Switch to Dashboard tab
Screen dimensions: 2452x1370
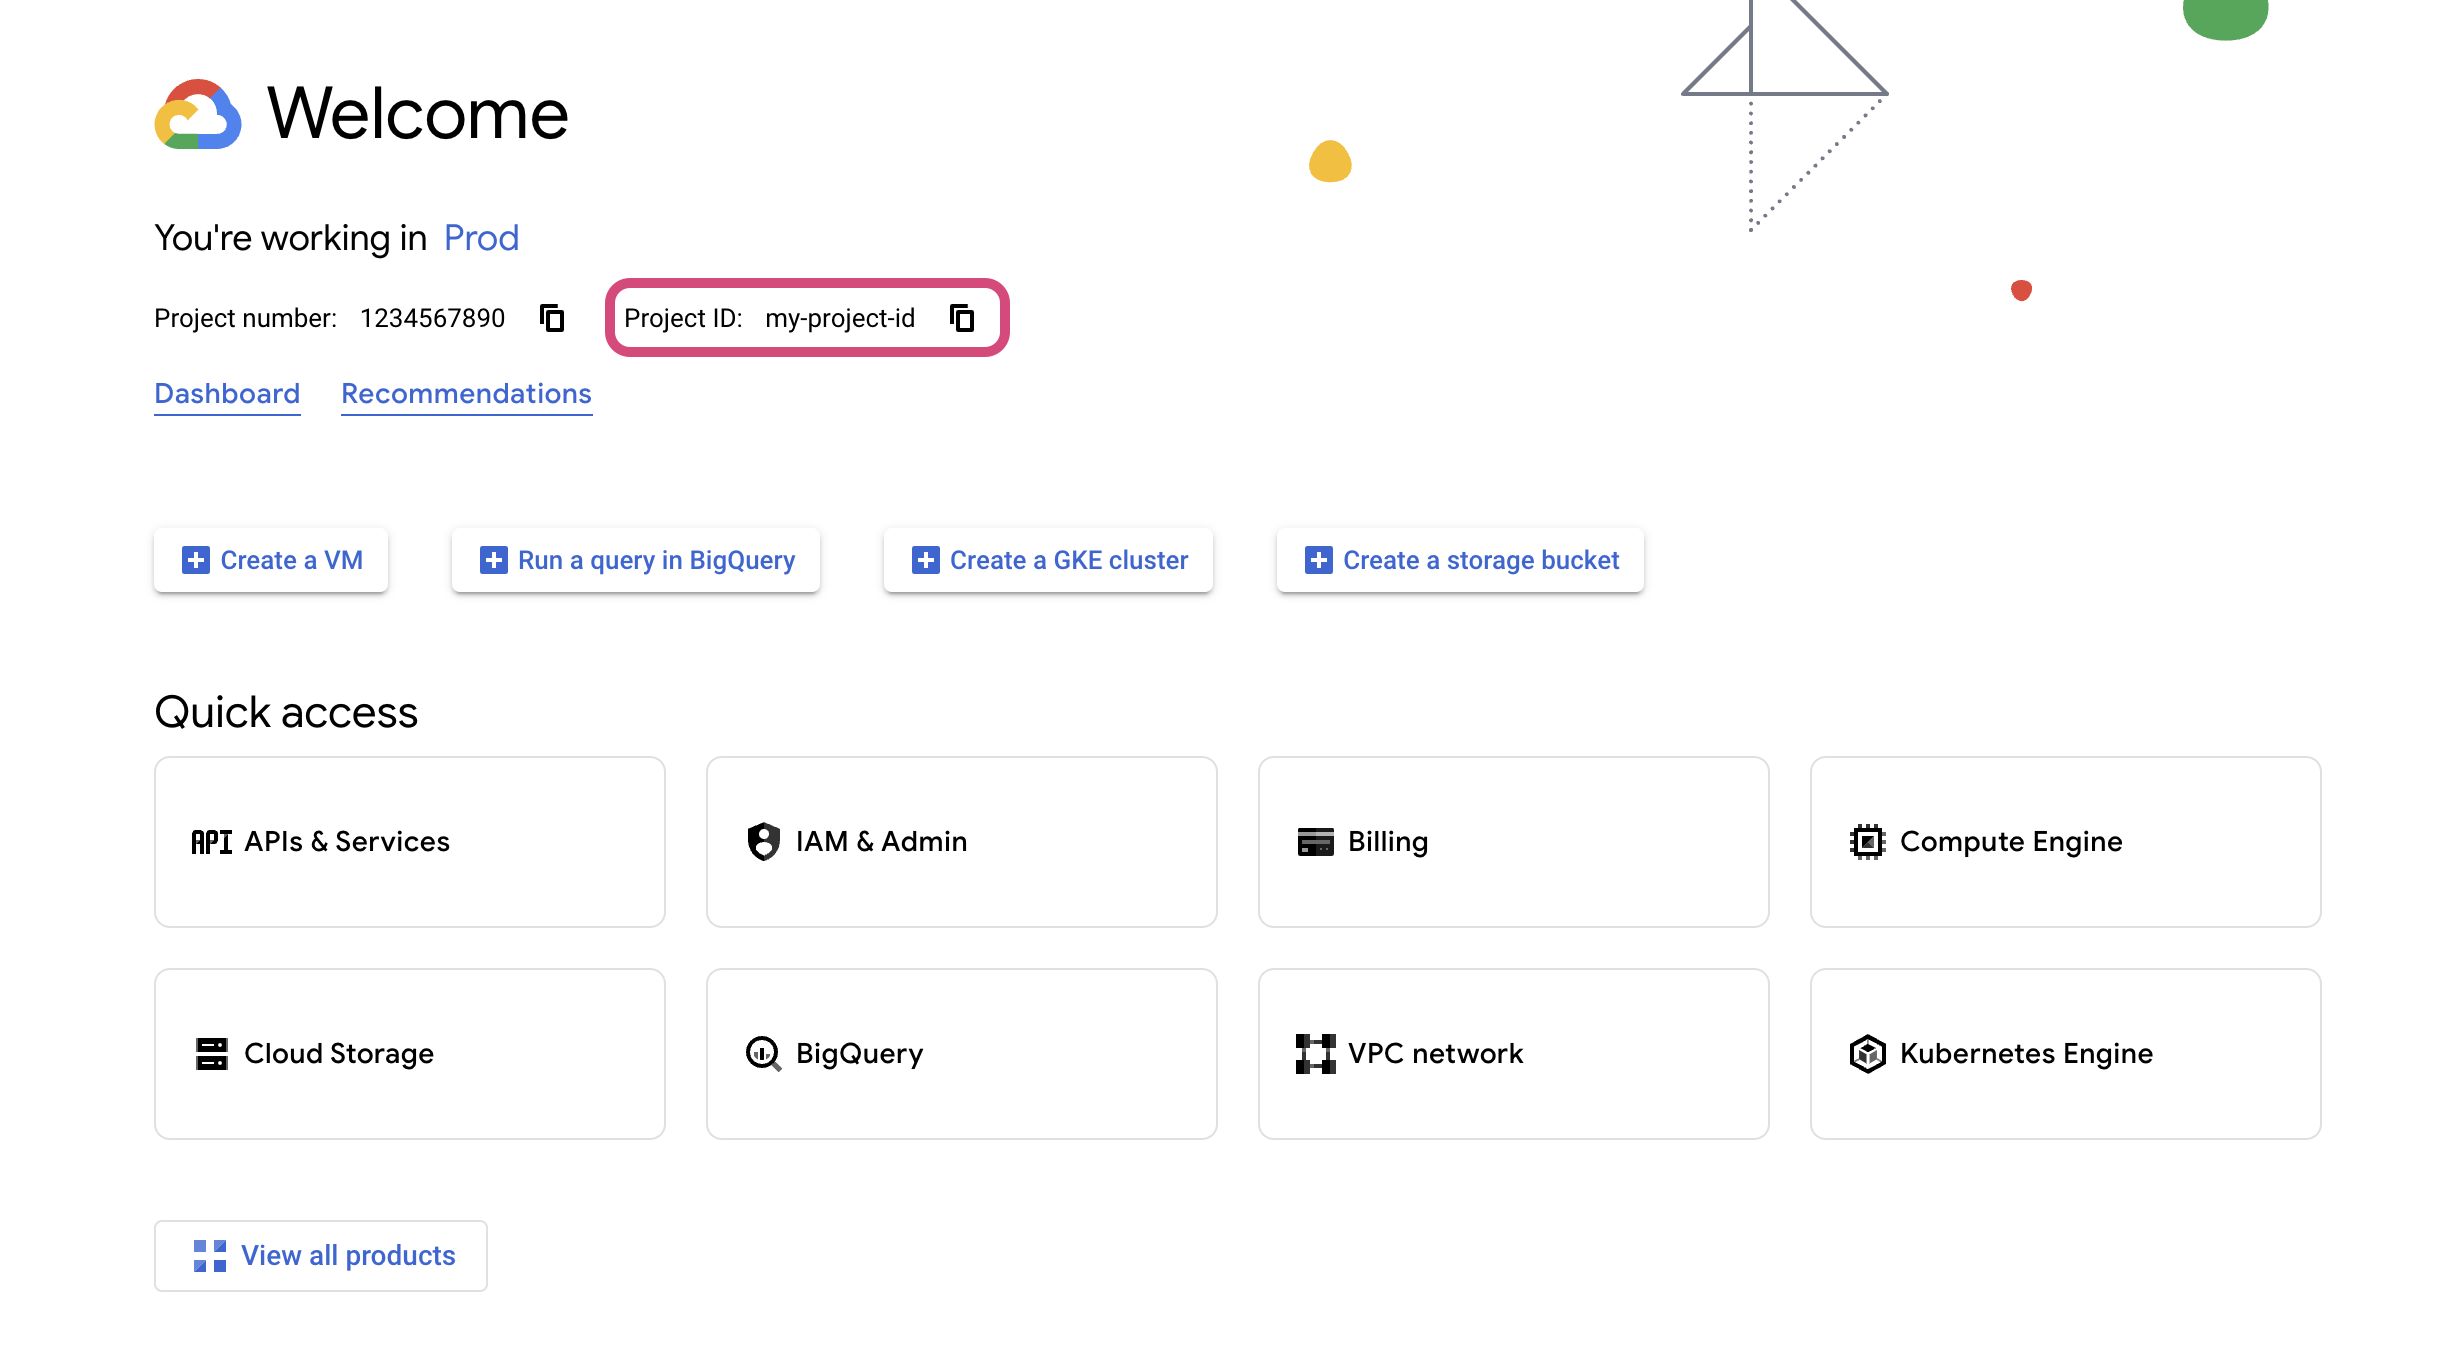[226, 394]
